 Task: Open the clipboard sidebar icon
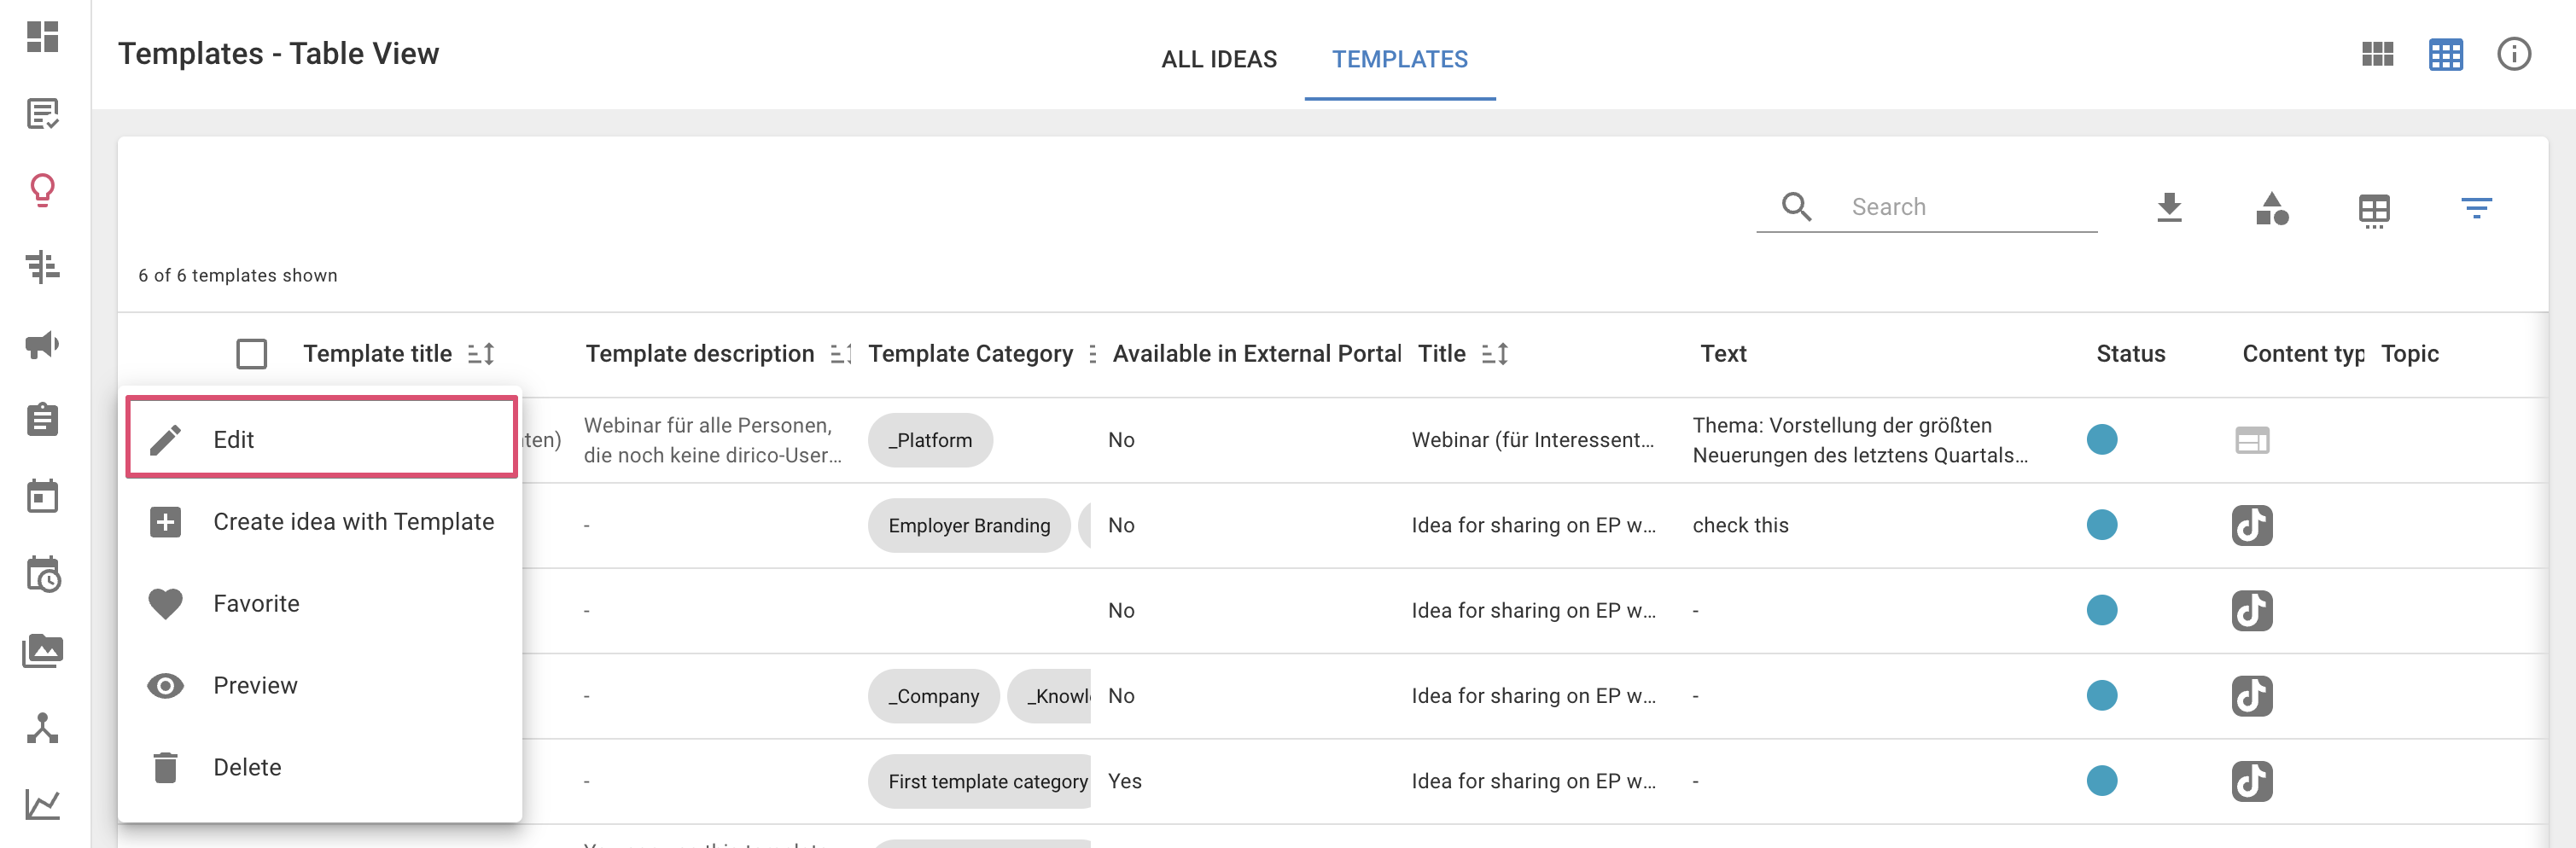pos(42,420)
